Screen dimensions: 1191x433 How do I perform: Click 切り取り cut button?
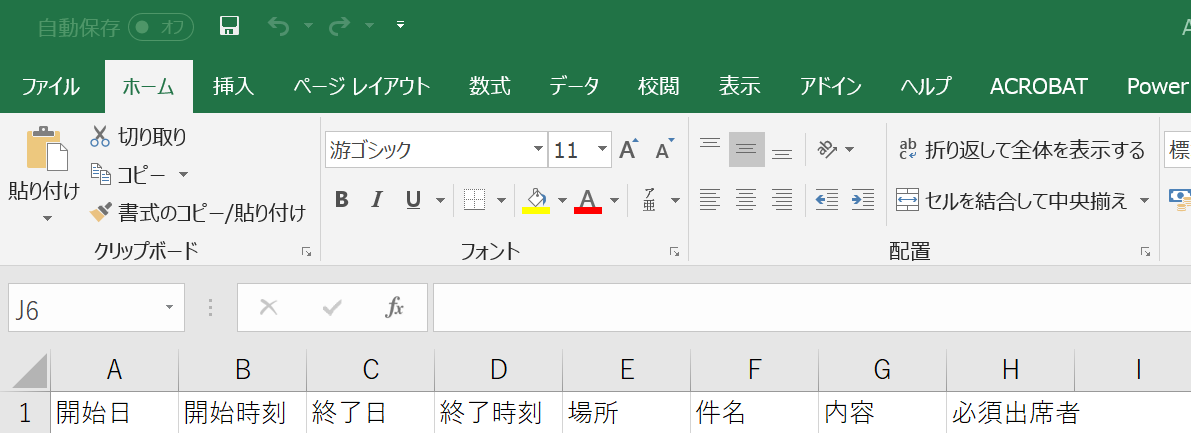coord(138,137)
